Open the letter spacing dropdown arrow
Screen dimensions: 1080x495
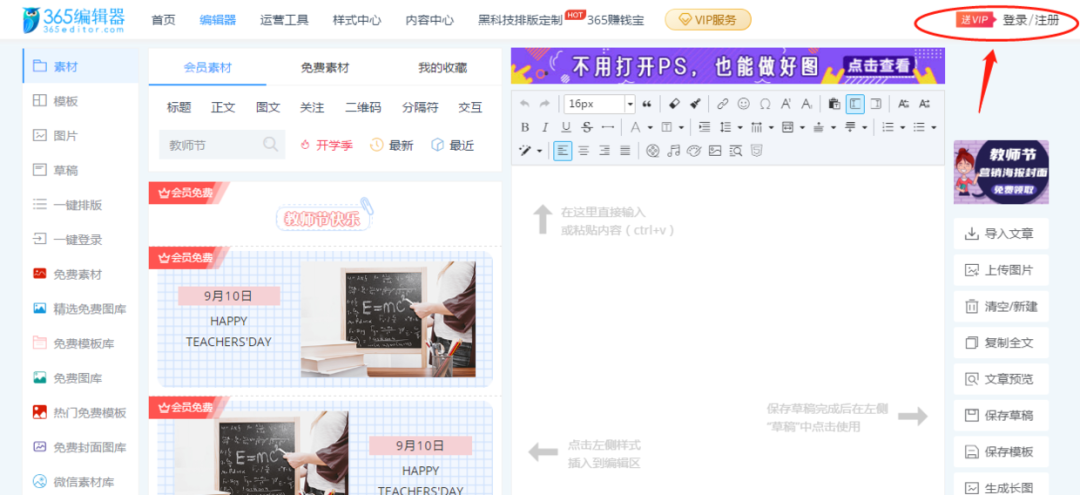[771, 128]
